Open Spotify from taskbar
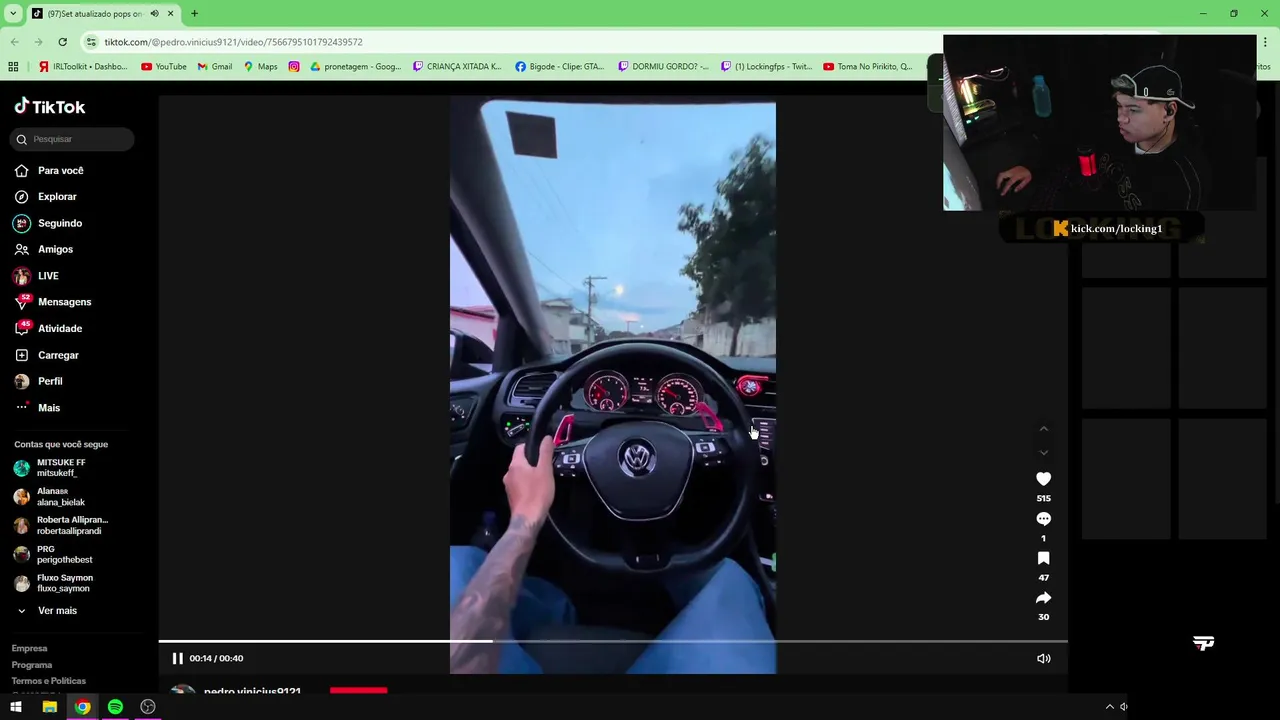Image resolution: width=1280 pixels, height=720 pixels. (115, 707)
